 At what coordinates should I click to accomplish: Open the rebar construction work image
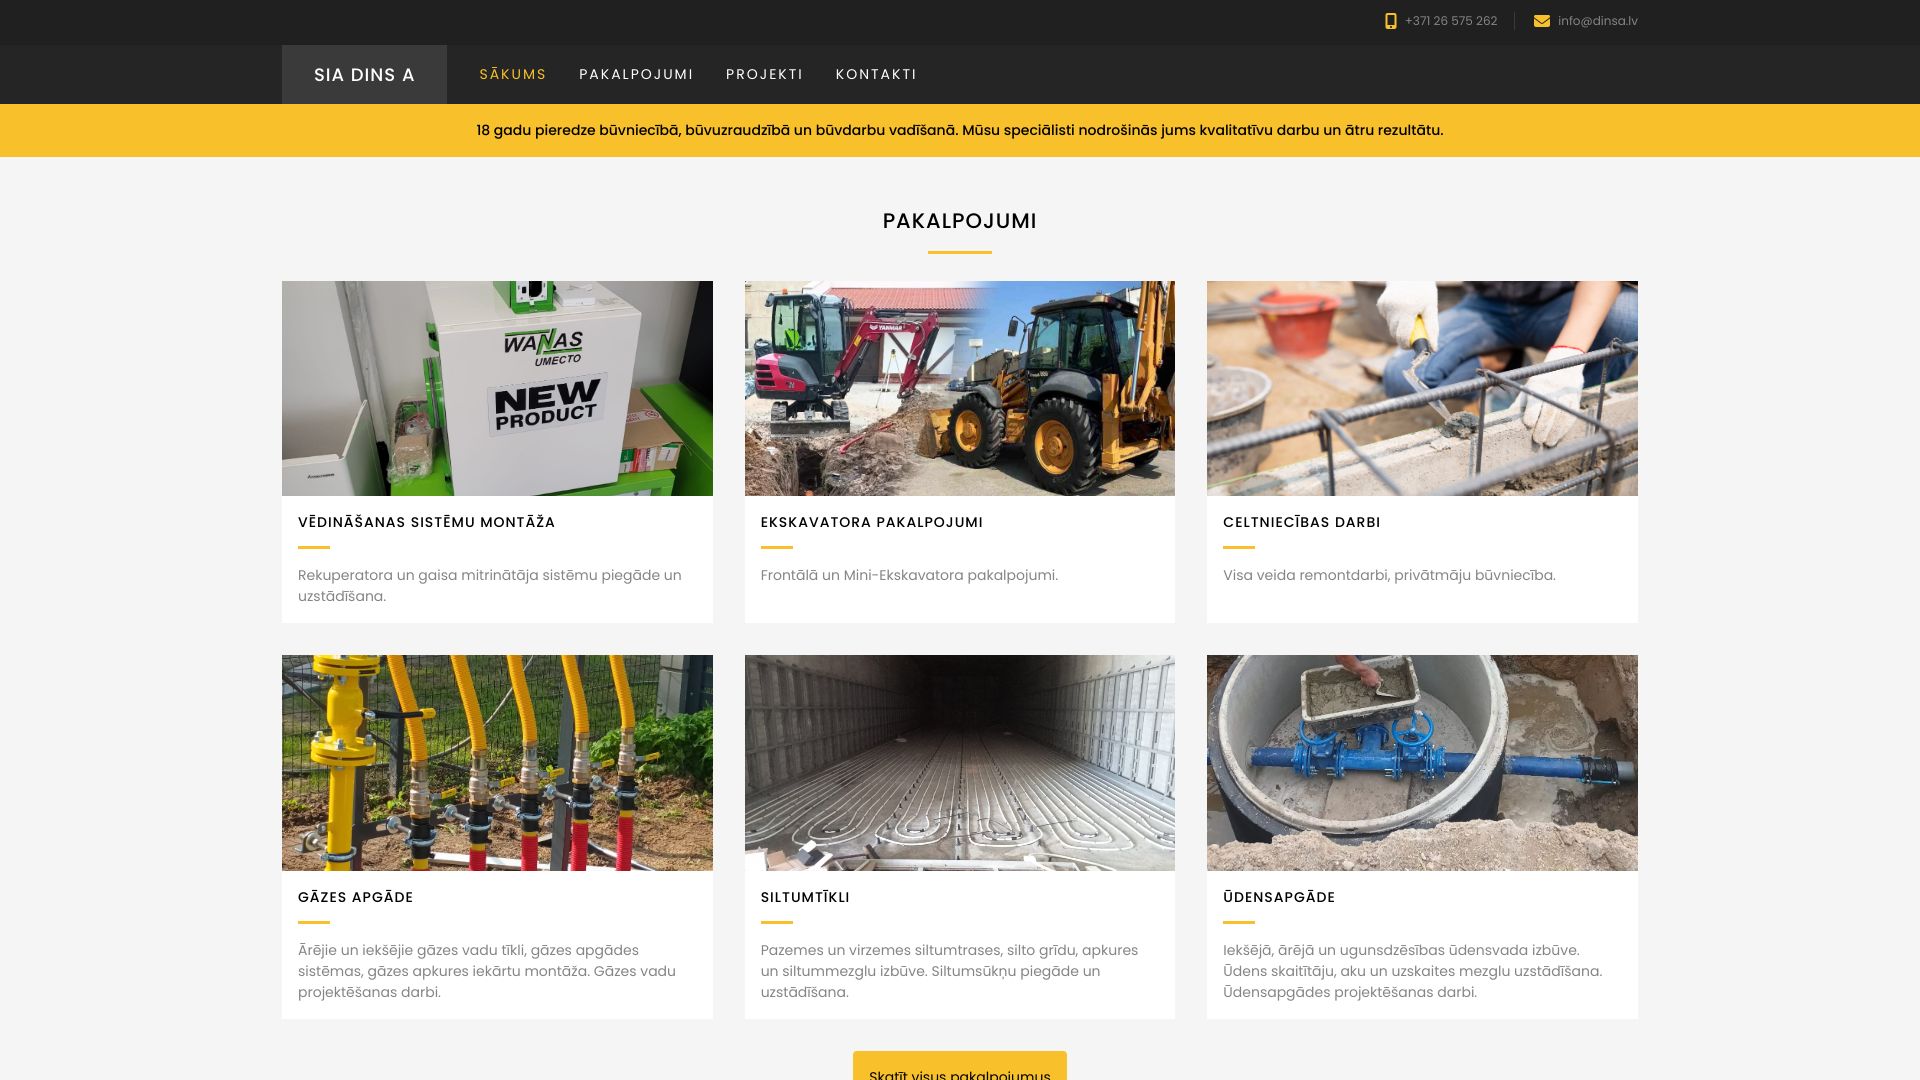coord(1422,388)
